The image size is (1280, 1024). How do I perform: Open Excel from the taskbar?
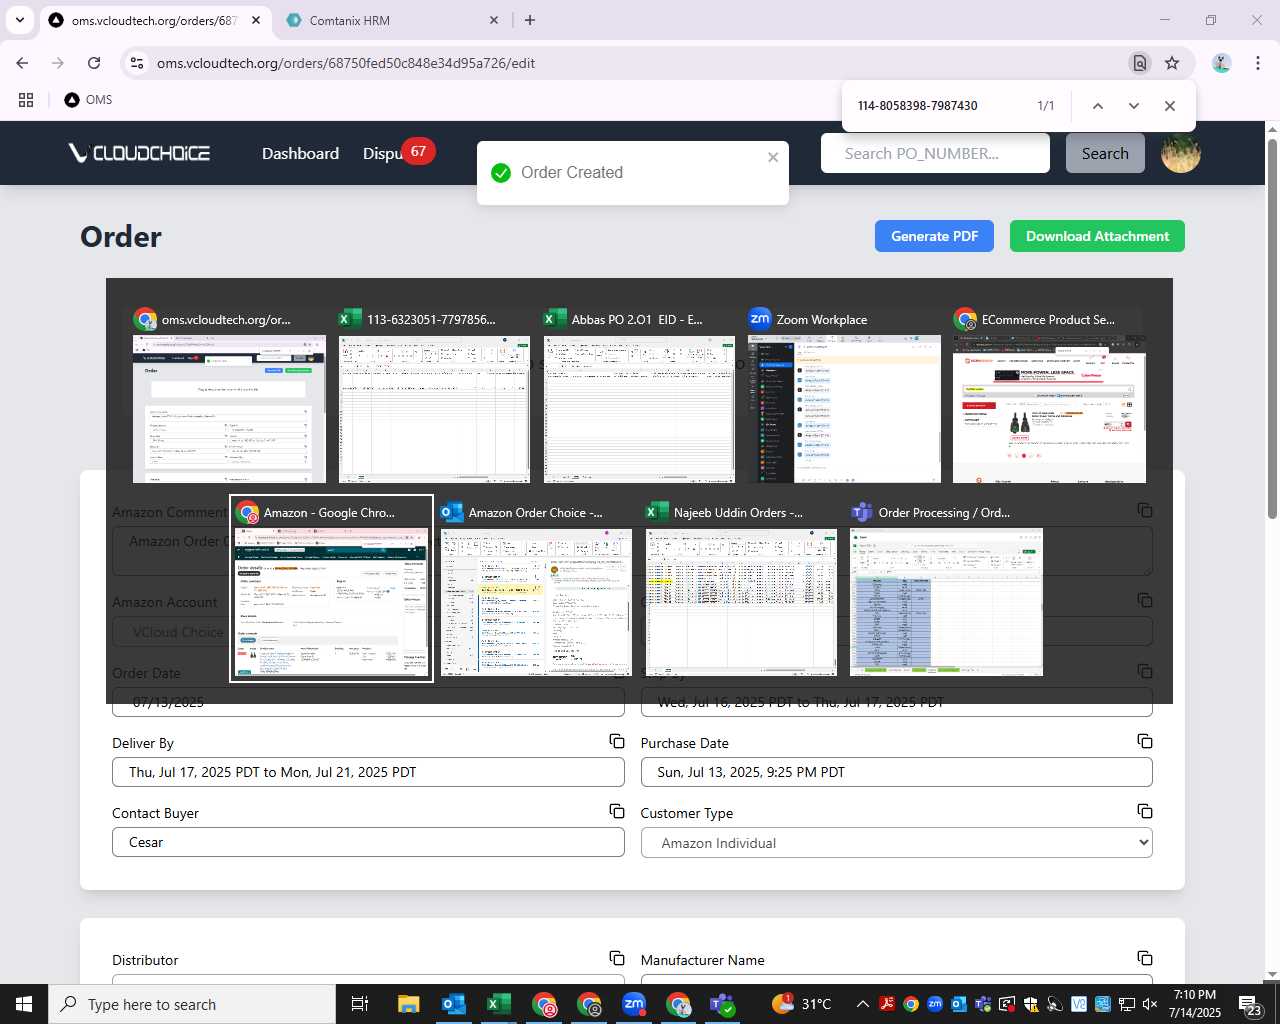499,1004
